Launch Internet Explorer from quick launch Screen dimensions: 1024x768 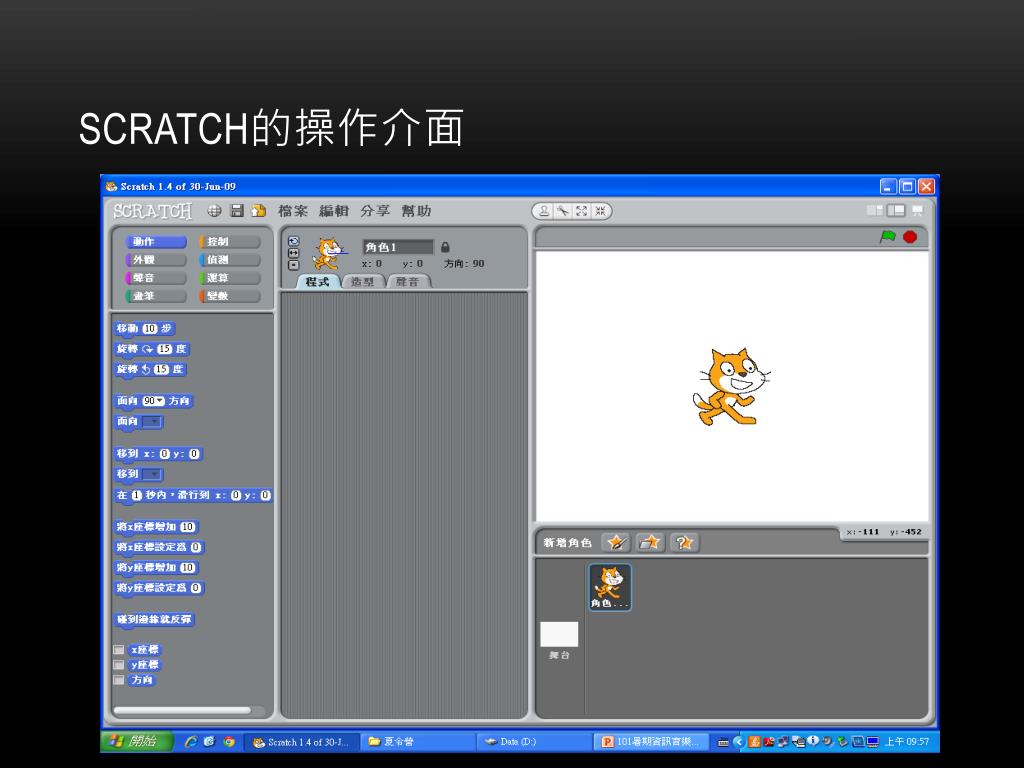tap(191, 742)
